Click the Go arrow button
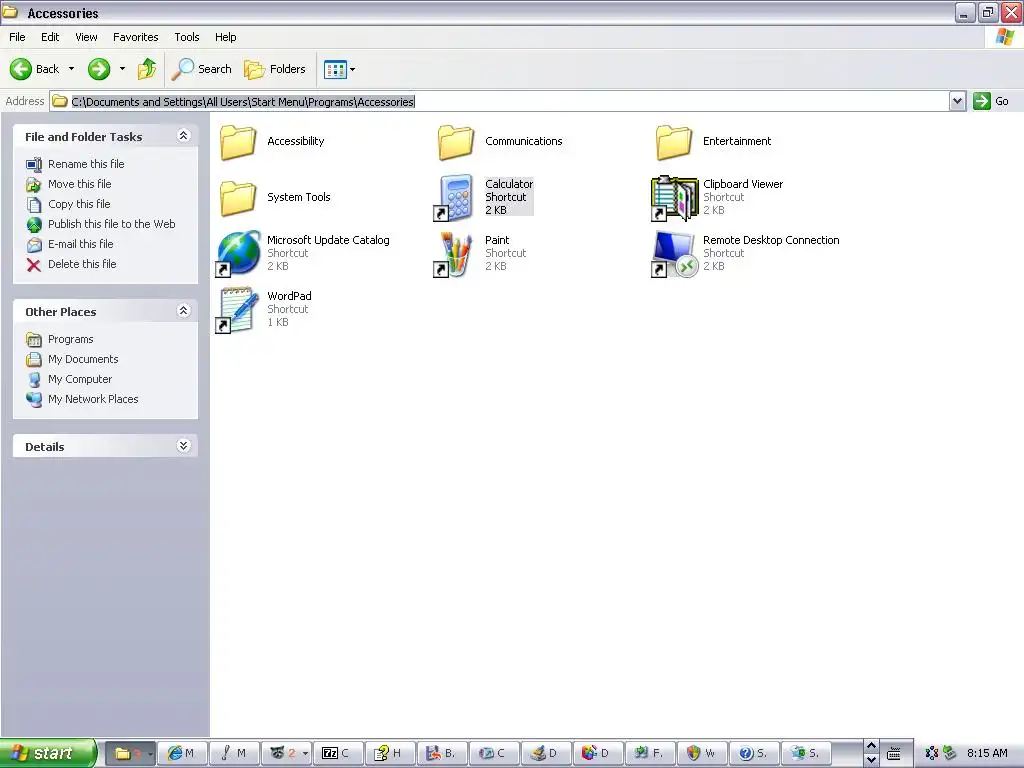This screenshot has width=1024, height=768. (x=982, y=101)
